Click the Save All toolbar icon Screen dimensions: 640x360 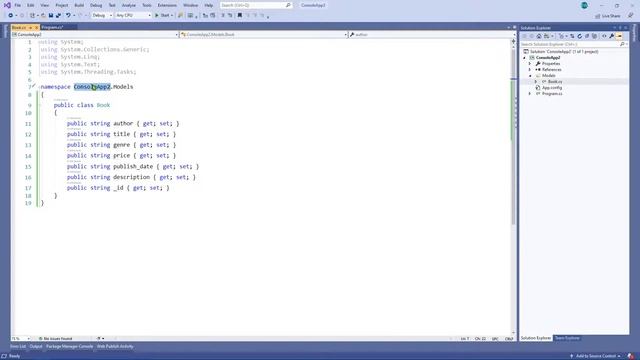point(58,16)
